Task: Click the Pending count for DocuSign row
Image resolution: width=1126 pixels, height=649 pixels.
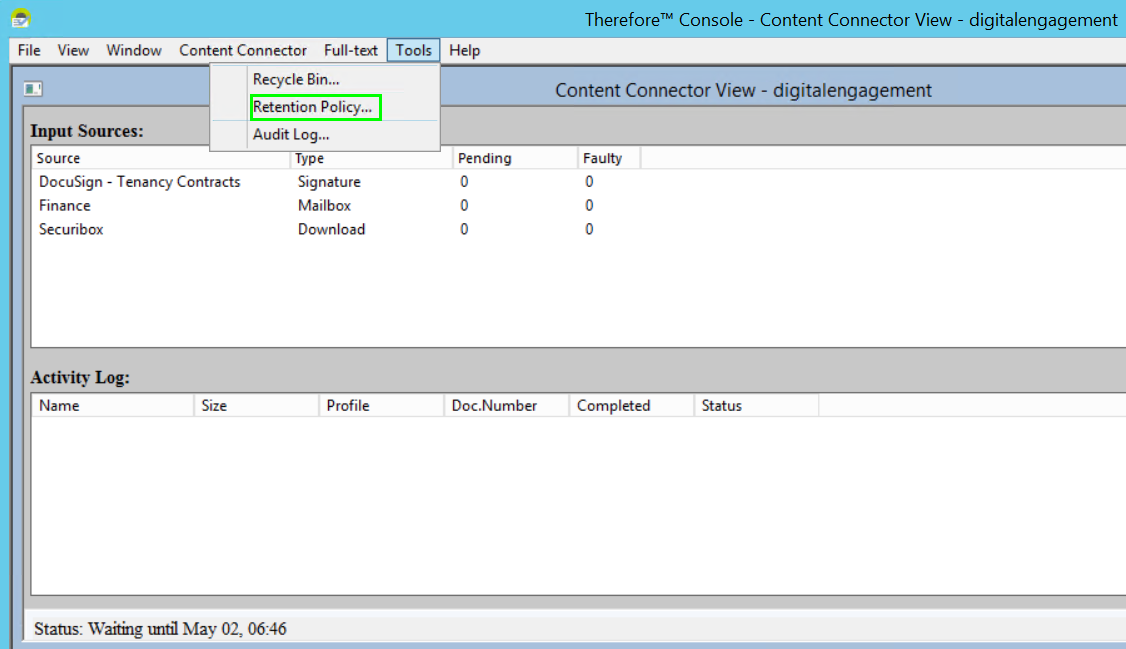Action: click(x=464, y=182)
